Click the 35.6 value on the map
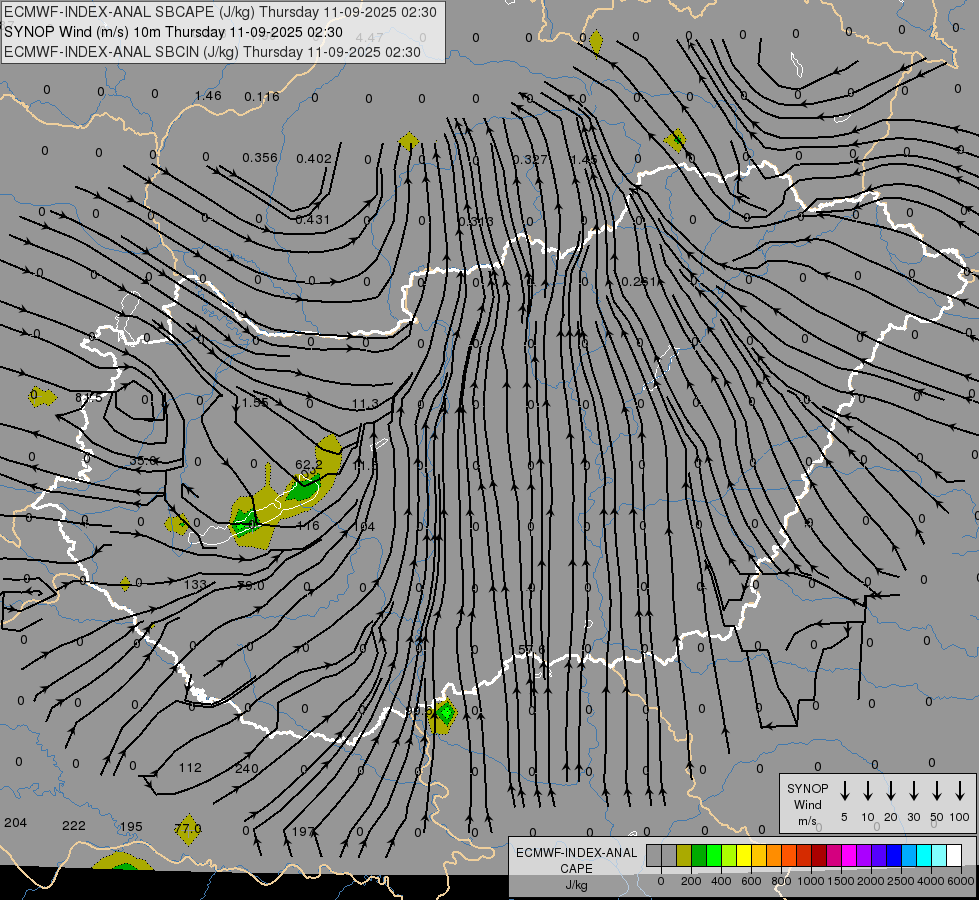The height and width of the screenshot is (900, 979). 144,461
